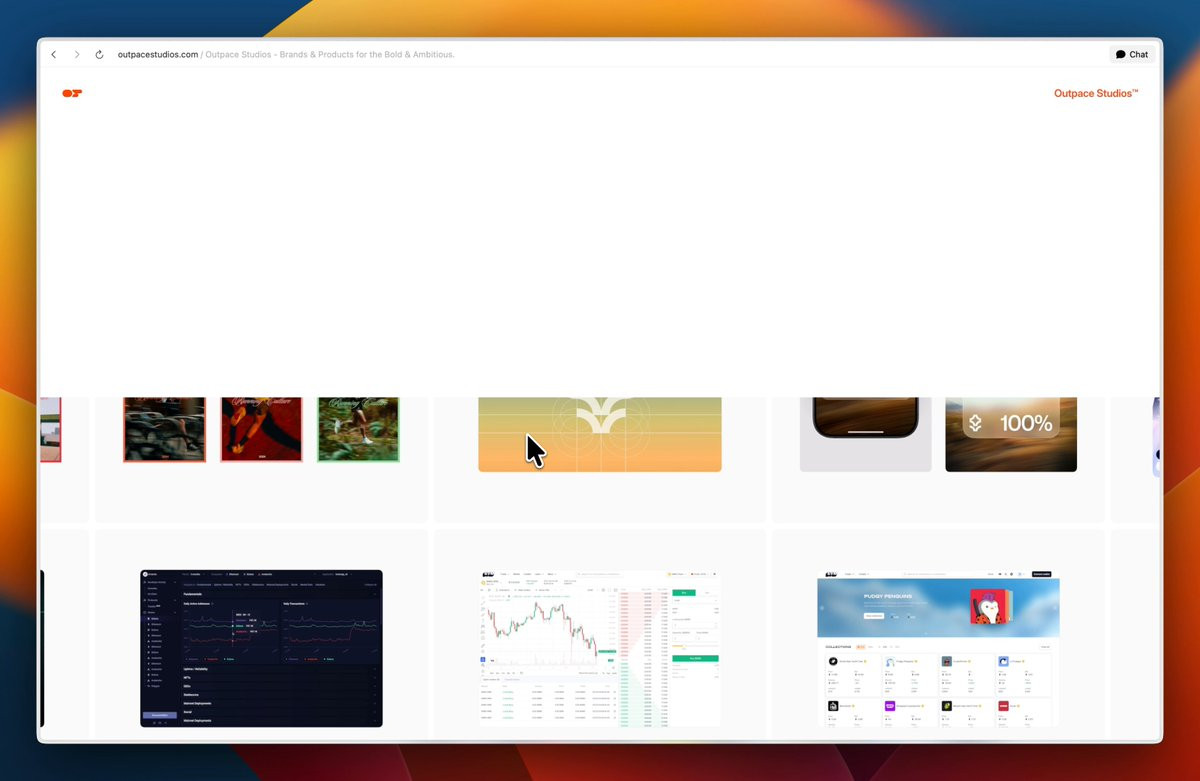1200x781 pixels.
Task: Open the Chat button
Action: pos(1132,55)
